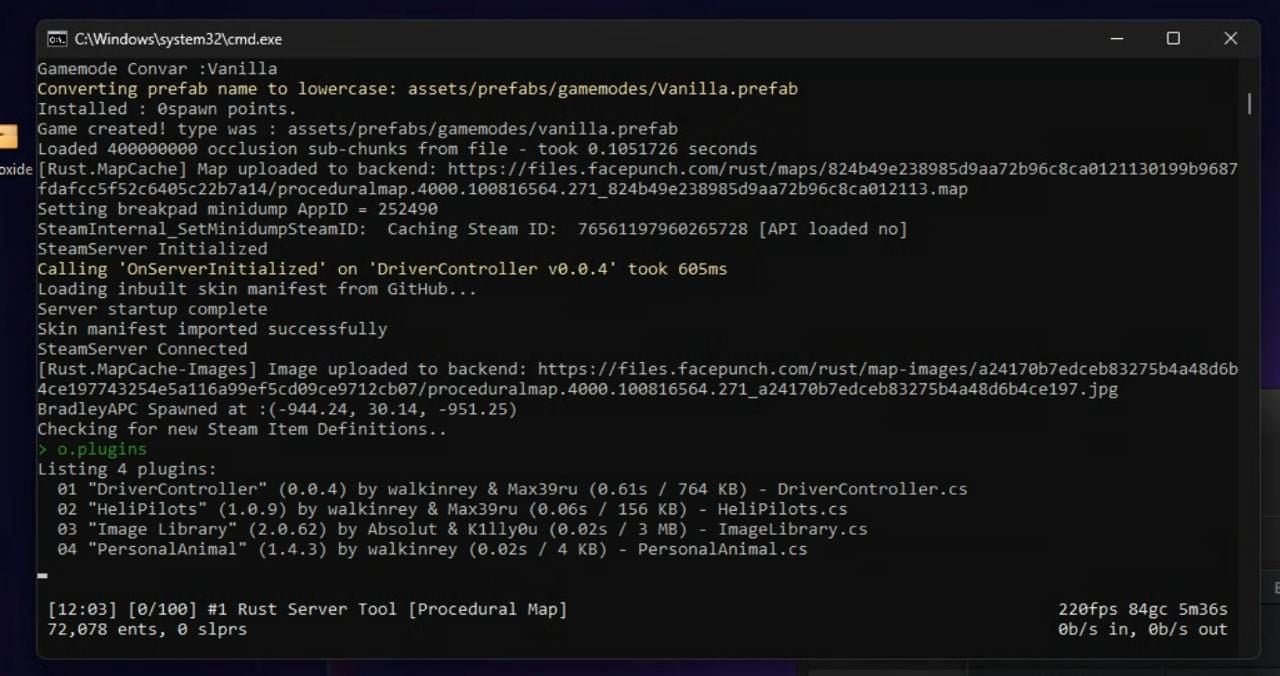Viewport: 1280px width, 676px height.
Task: Click the 02 HeliPilots plugin row
Action: coord(452,509)
